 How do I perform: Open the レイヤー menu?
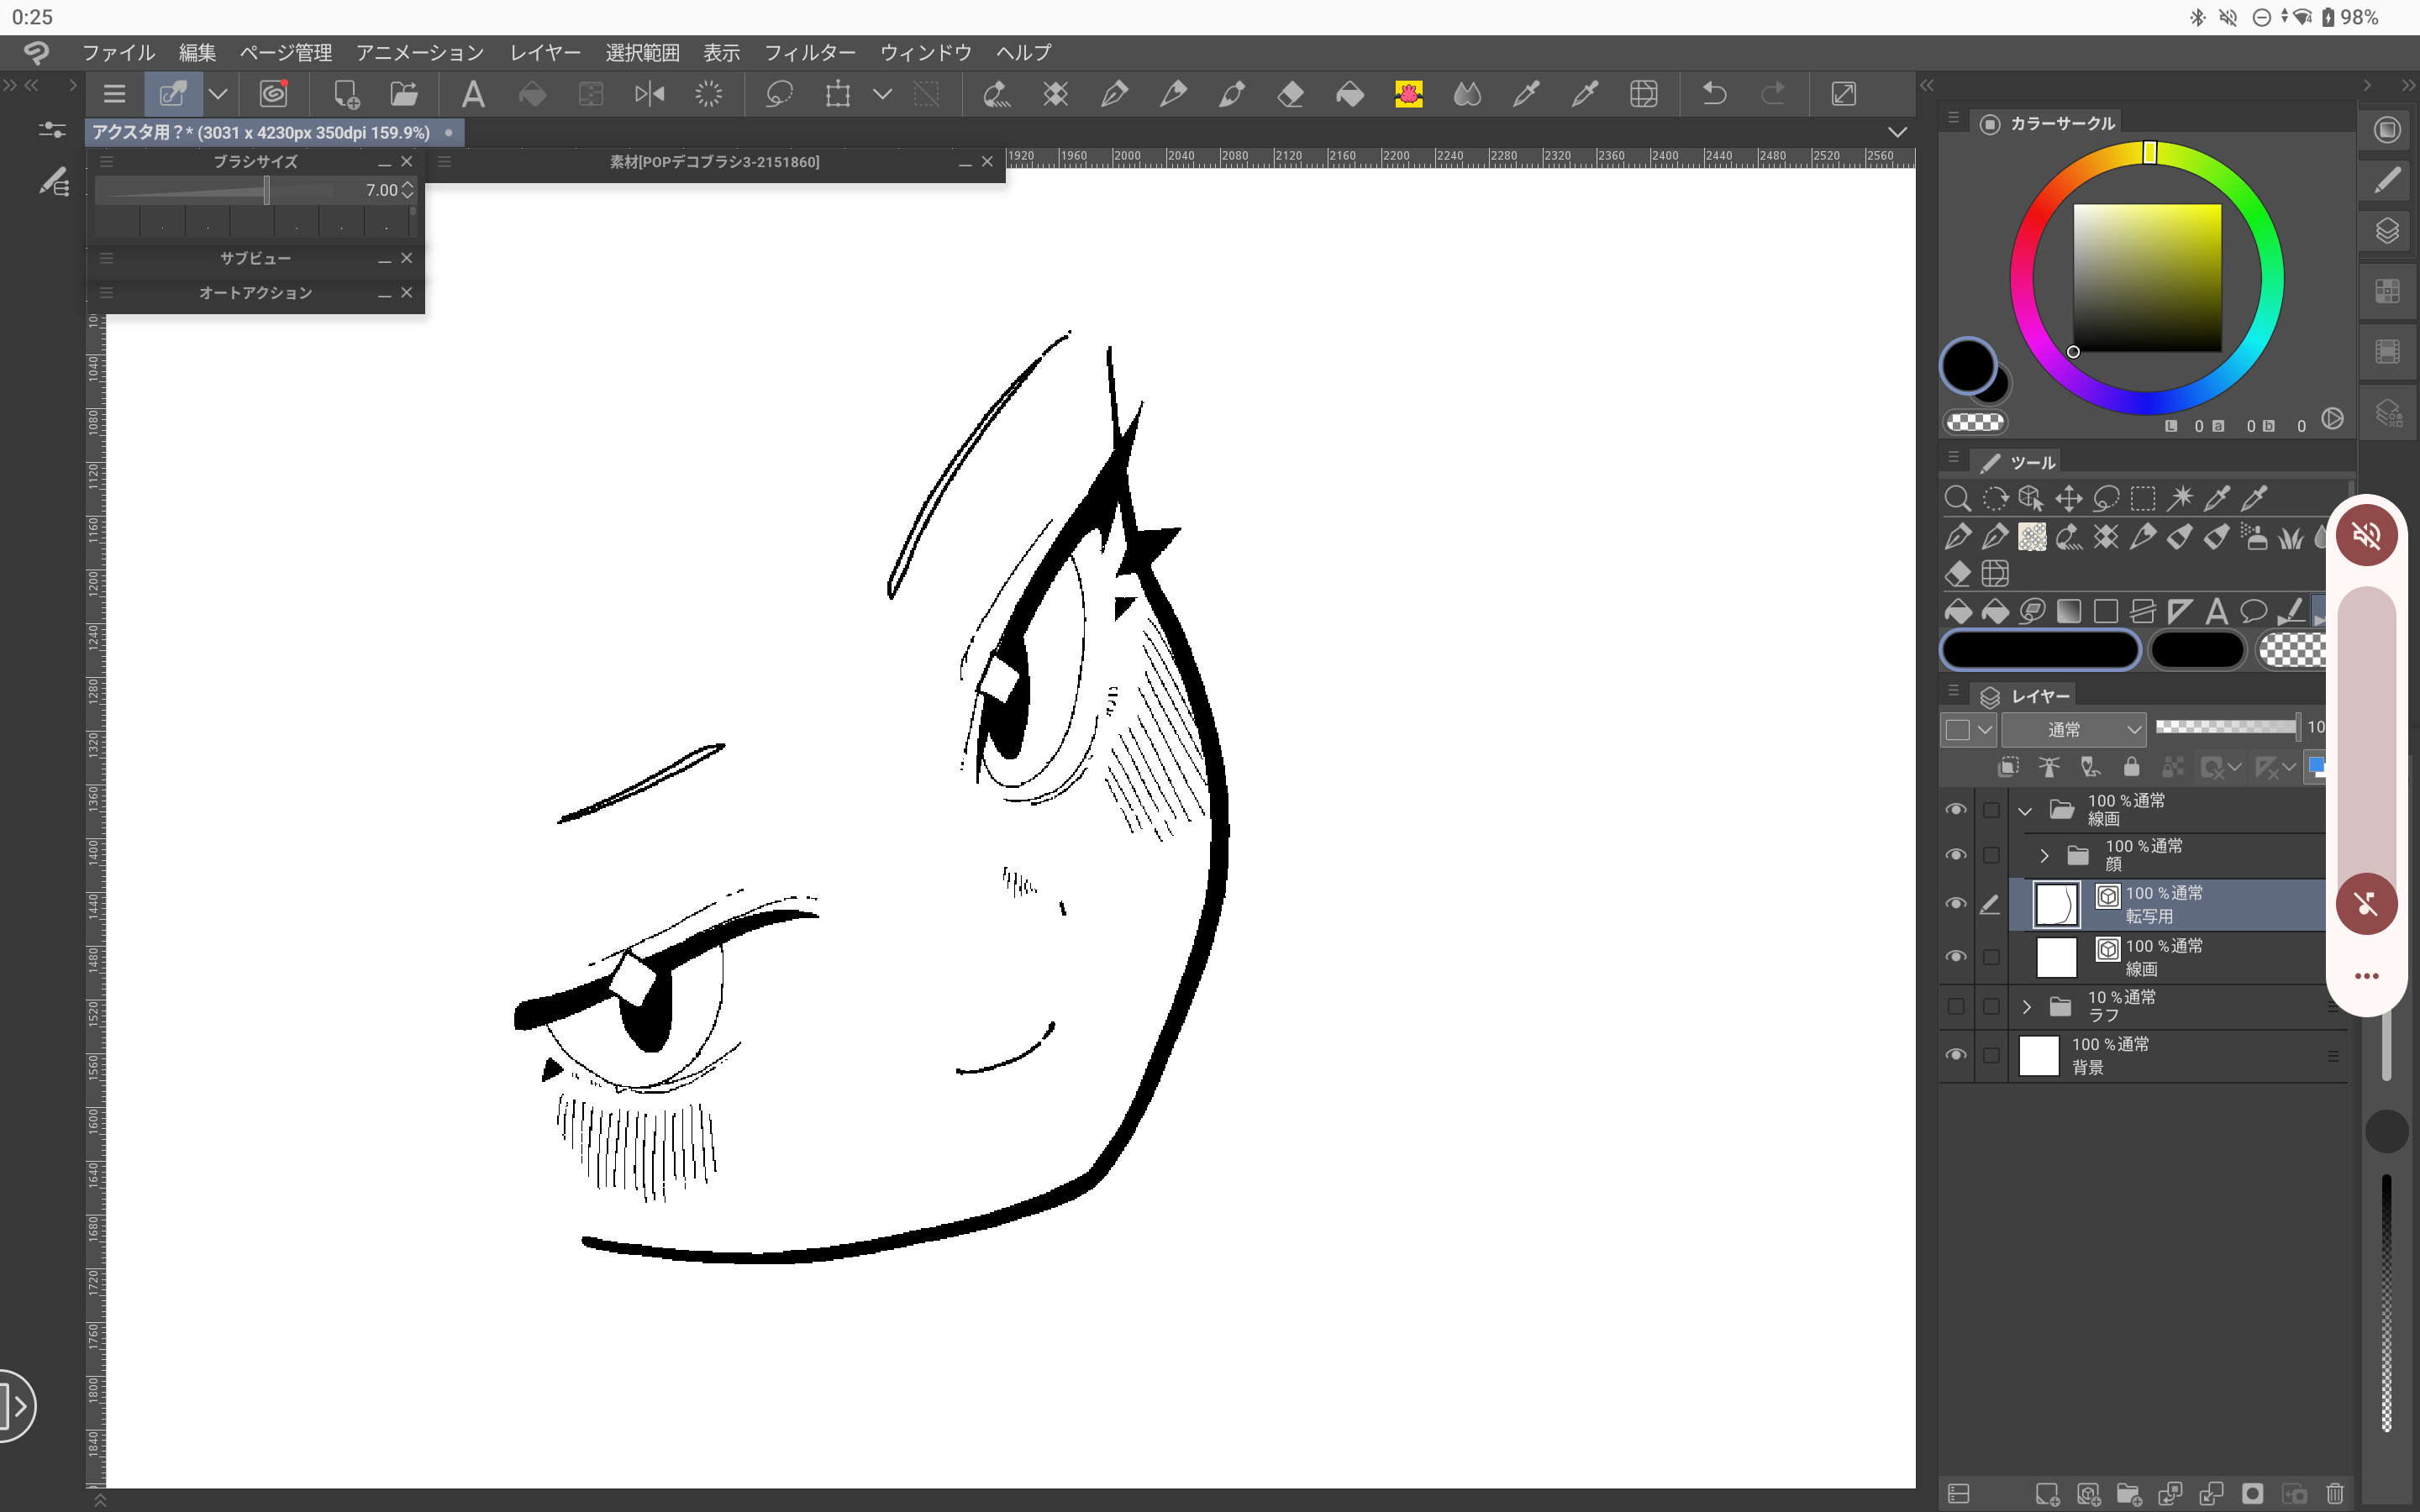pos(544,52)
